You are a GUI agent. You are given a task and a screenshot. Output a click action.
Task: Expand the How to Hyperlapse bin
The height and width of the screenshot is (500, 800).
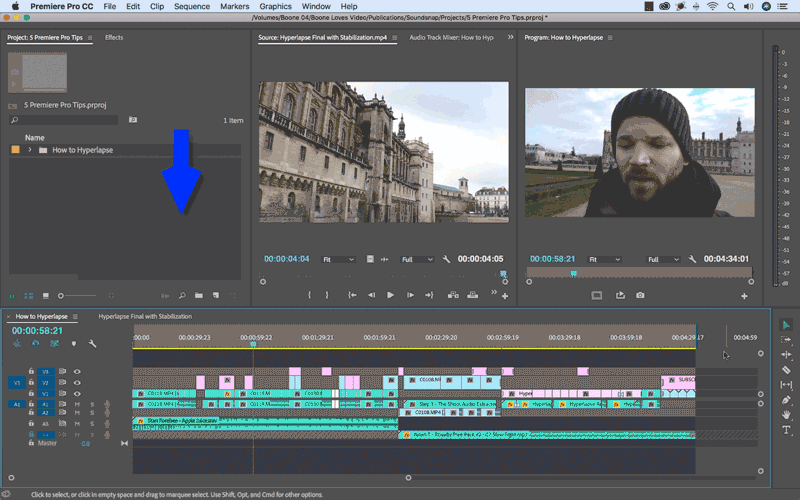click(30, 150)
